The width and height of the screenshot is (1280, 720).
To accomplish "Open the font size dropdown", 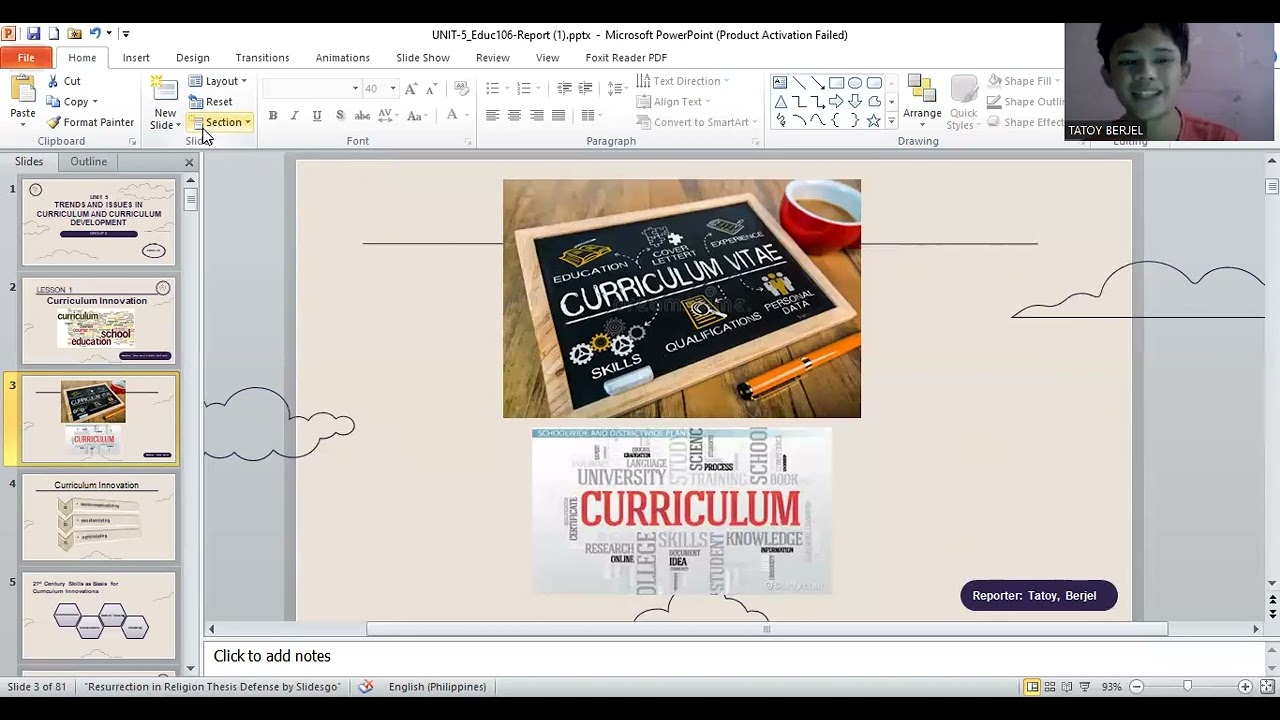I will pyautogui.click(x=392, y=88).
